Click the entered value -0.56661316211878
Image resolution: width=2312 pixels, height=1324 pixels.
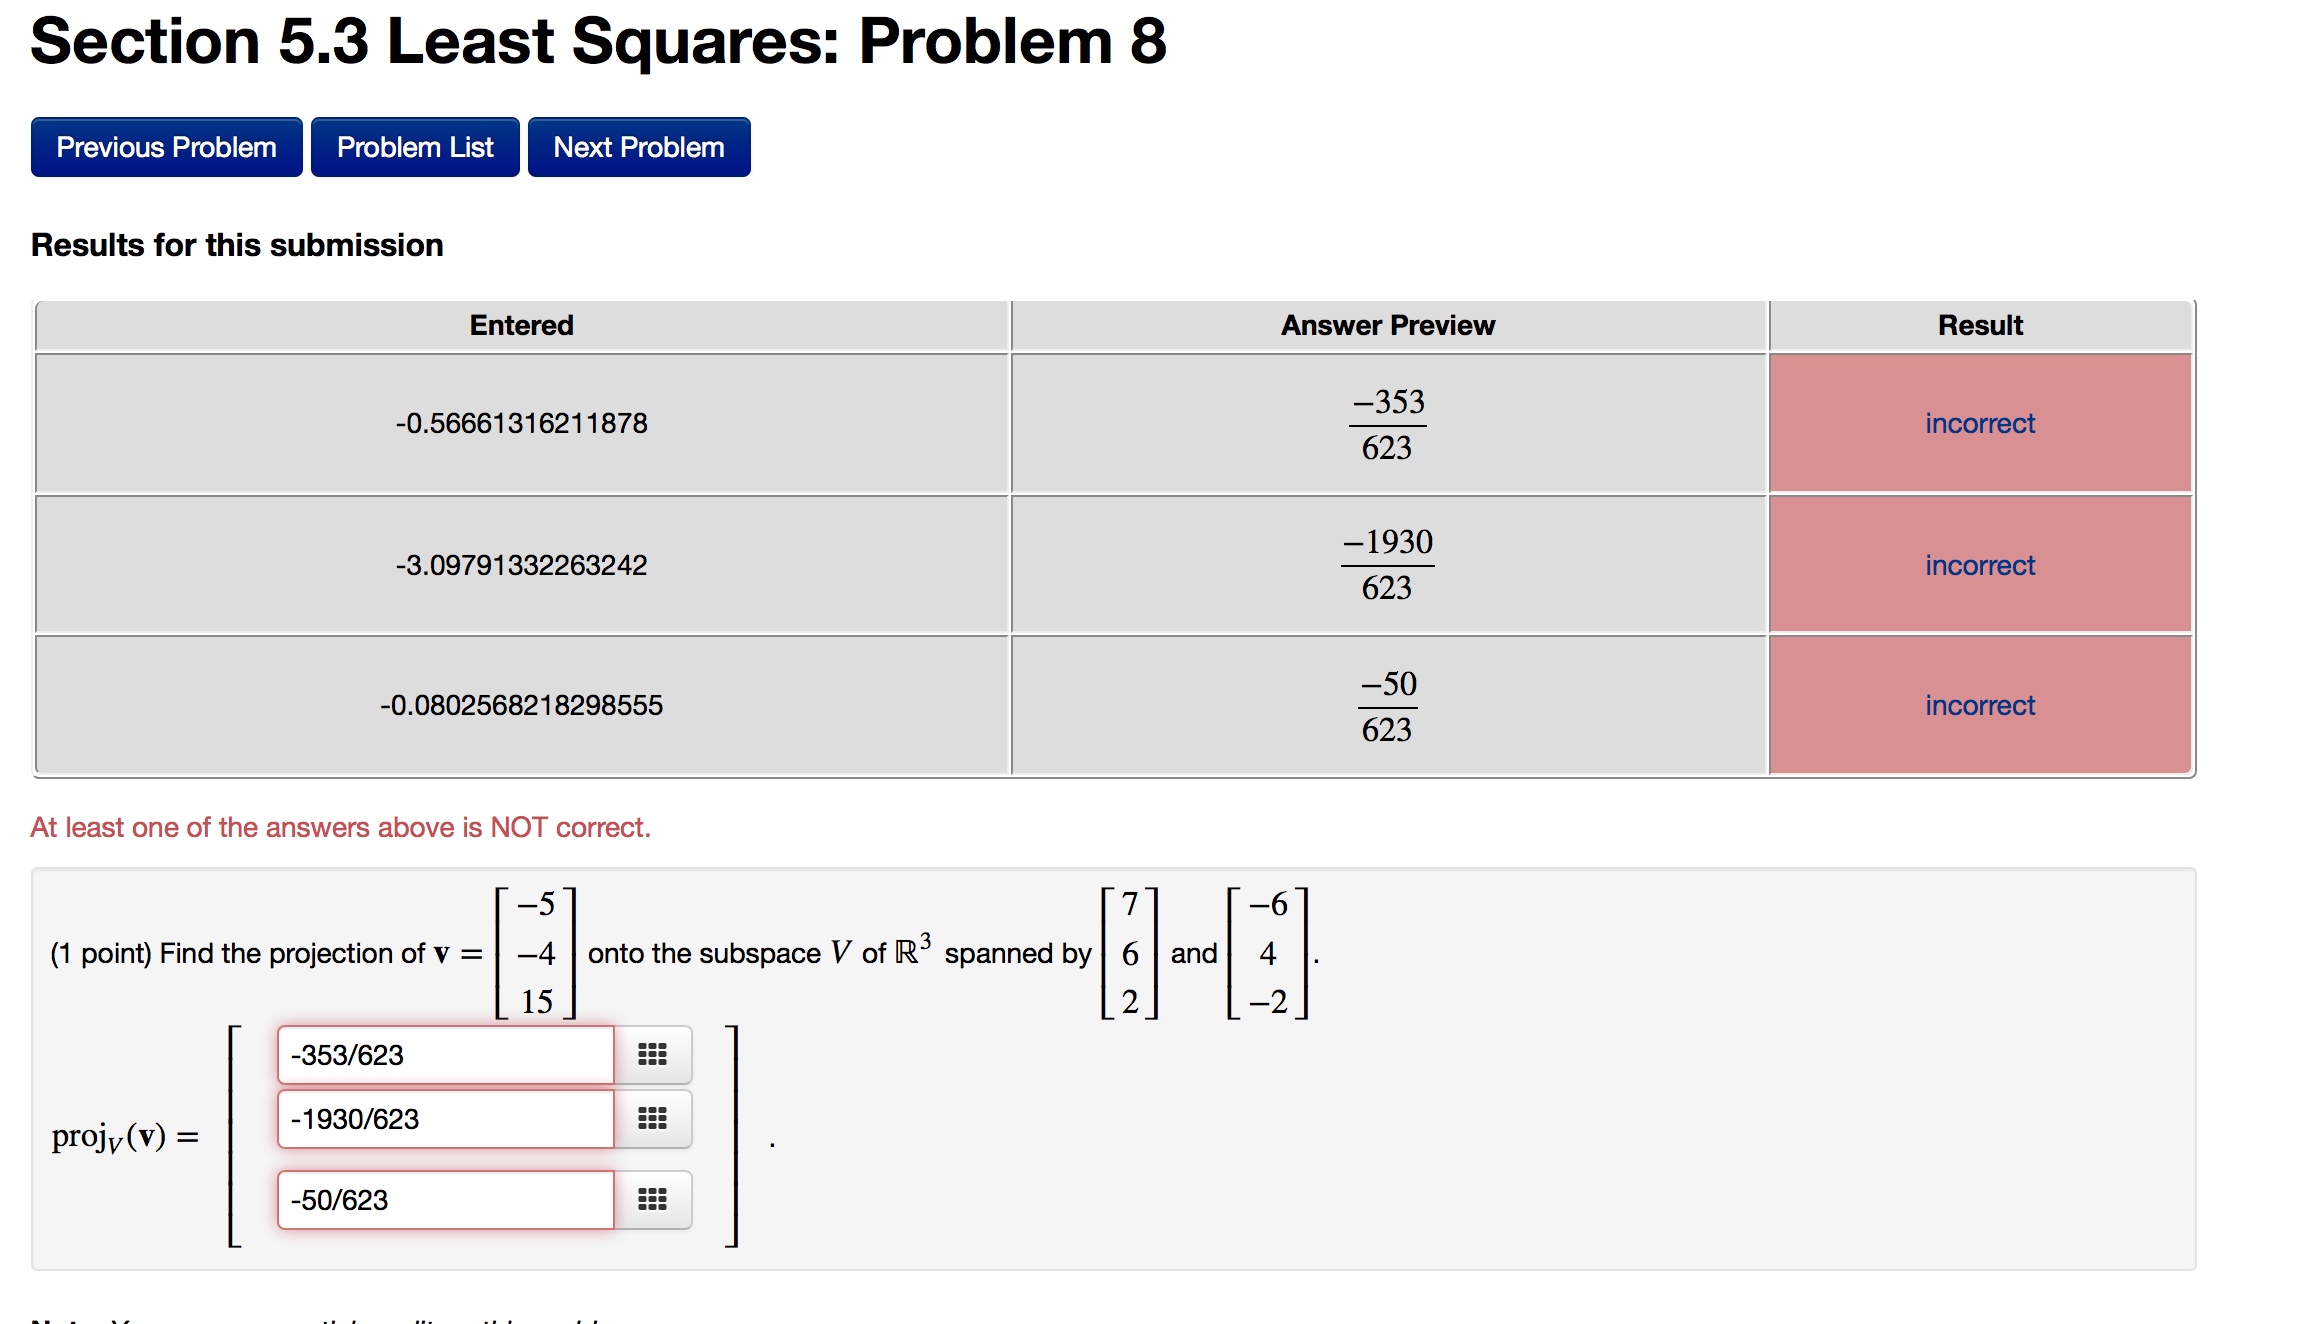coord(521,423)
